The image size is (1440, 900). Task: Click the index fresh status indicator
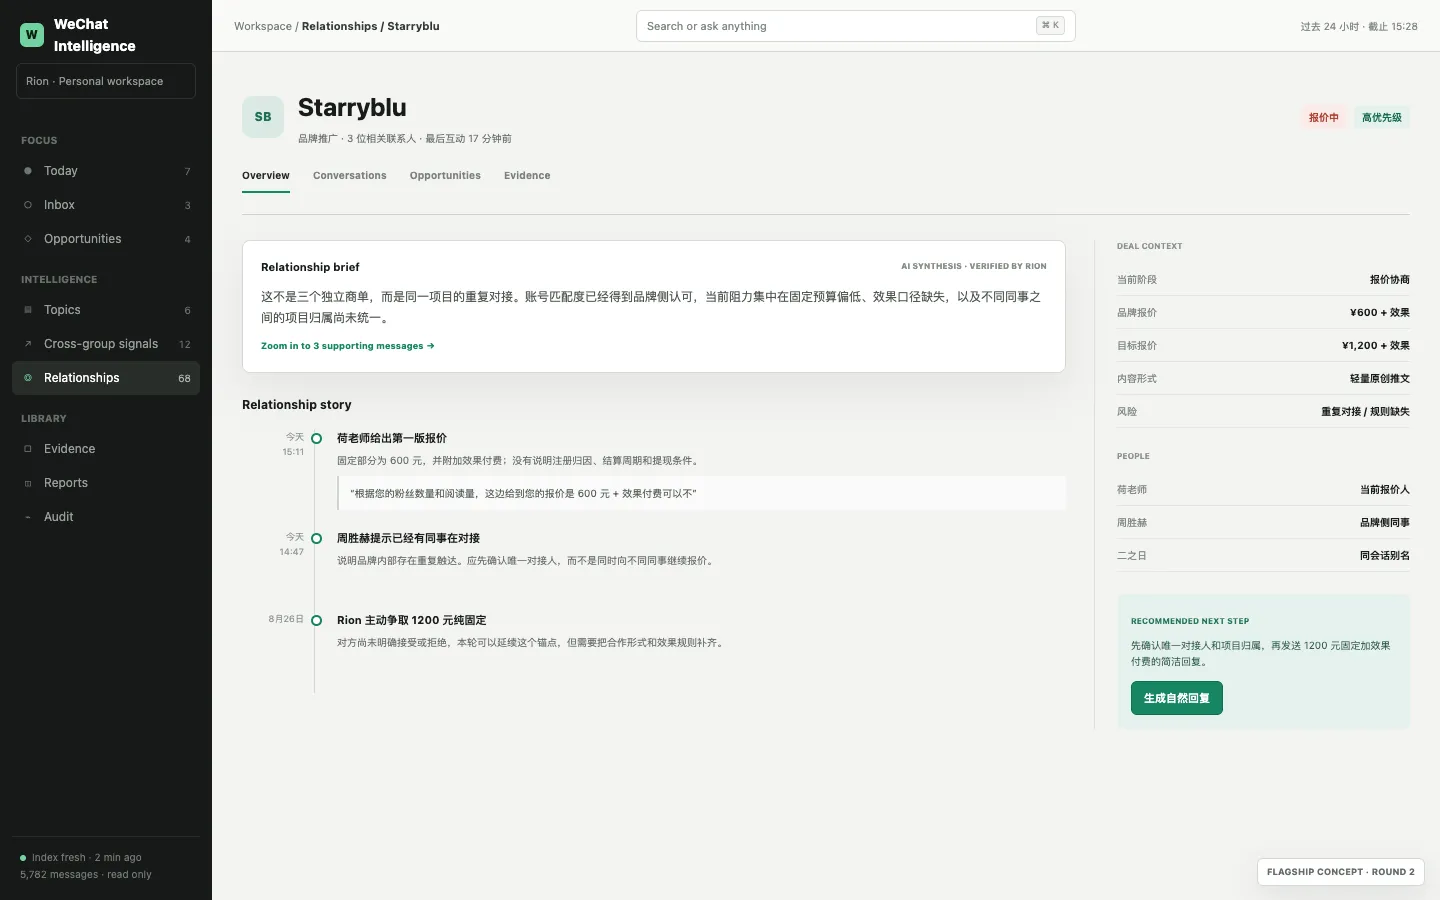tap(81, 858)
